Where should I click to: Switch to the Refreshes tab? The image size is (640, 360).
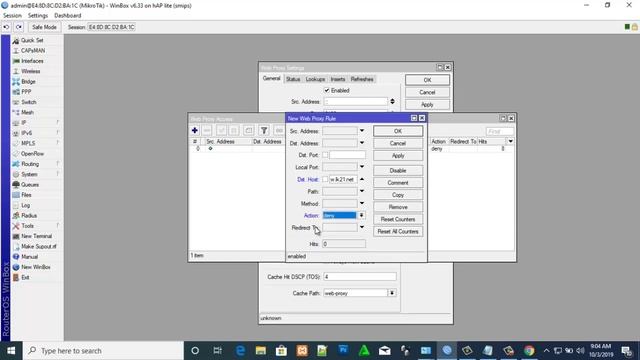pyautogui.click(x=362, y=79)
